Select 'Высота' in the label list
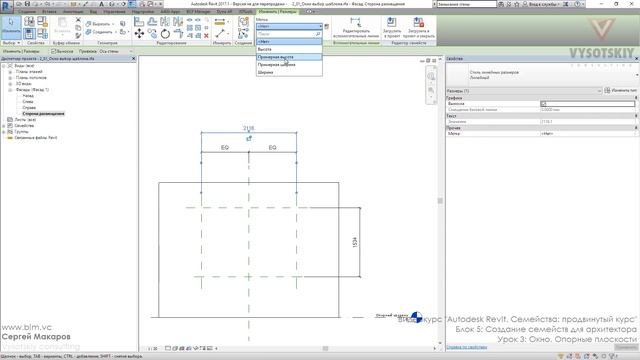Image resolution: width=640 pixels, height=360 pixels. pyautogui.click(x=289, y=49)
